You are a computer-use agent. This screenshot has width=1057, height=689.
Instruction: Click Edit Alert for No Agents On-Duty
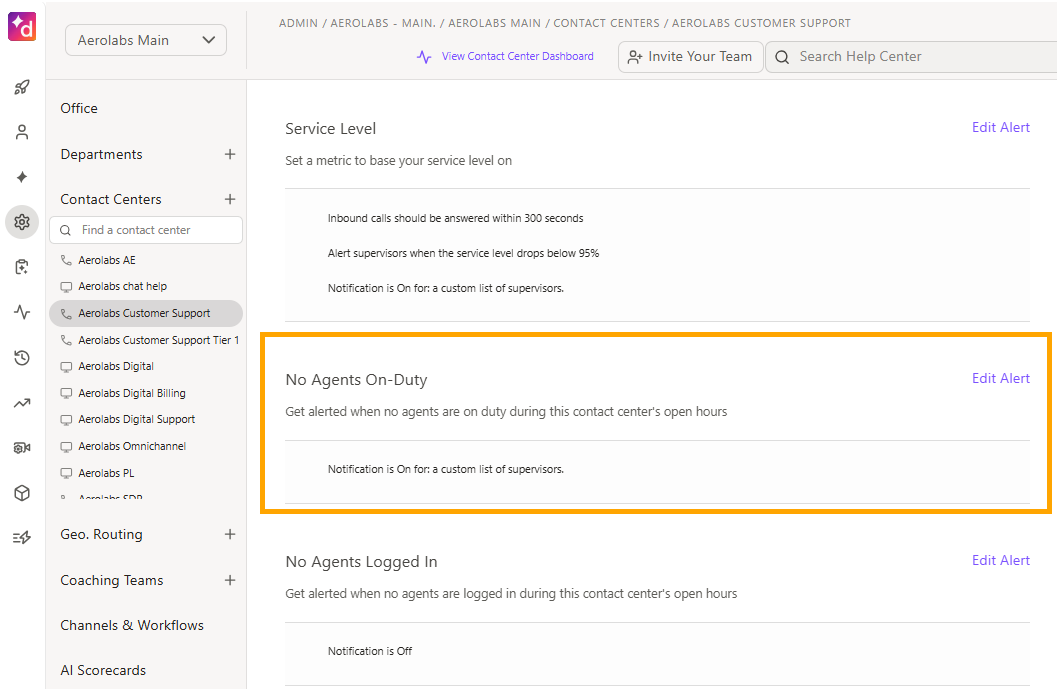[1000, 378]
